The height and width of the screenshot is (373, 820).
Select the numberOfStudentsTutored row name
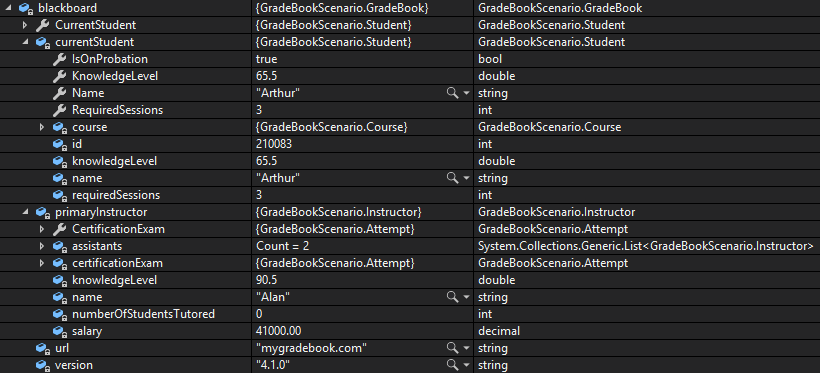[143, 314]
